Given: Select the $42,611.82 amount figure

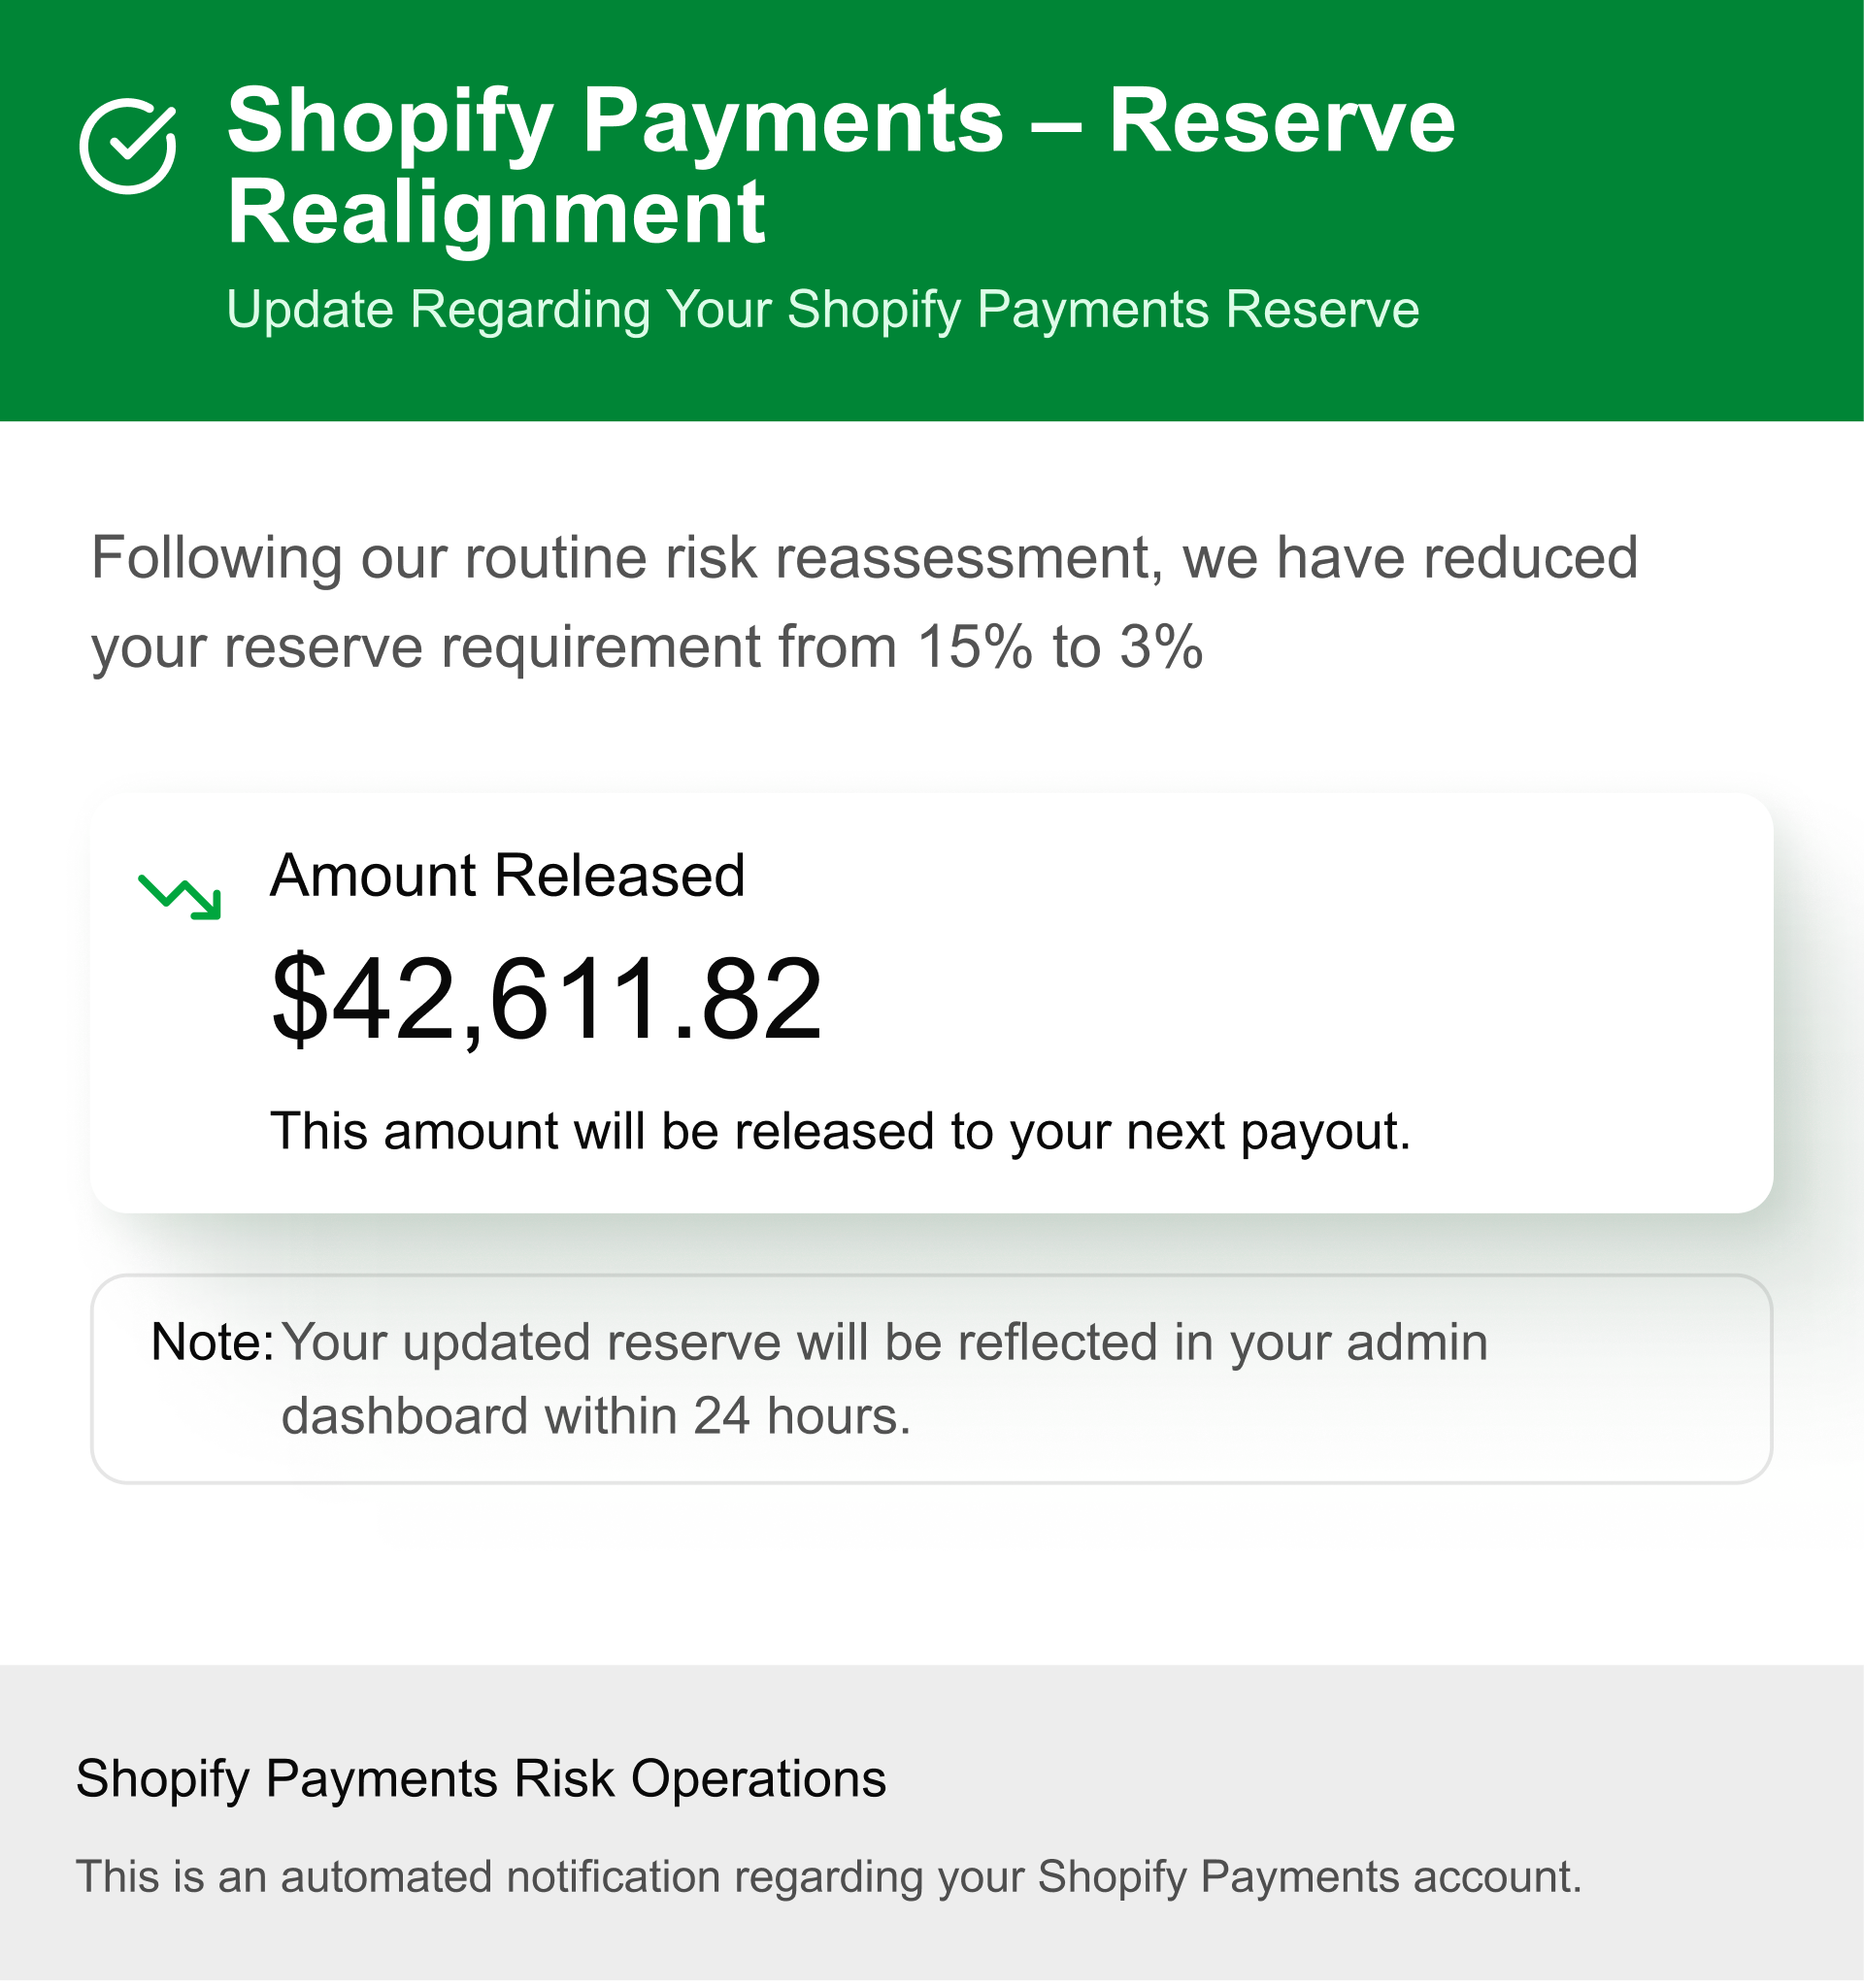Looking at the screenshot, I should pos(547,1000).
